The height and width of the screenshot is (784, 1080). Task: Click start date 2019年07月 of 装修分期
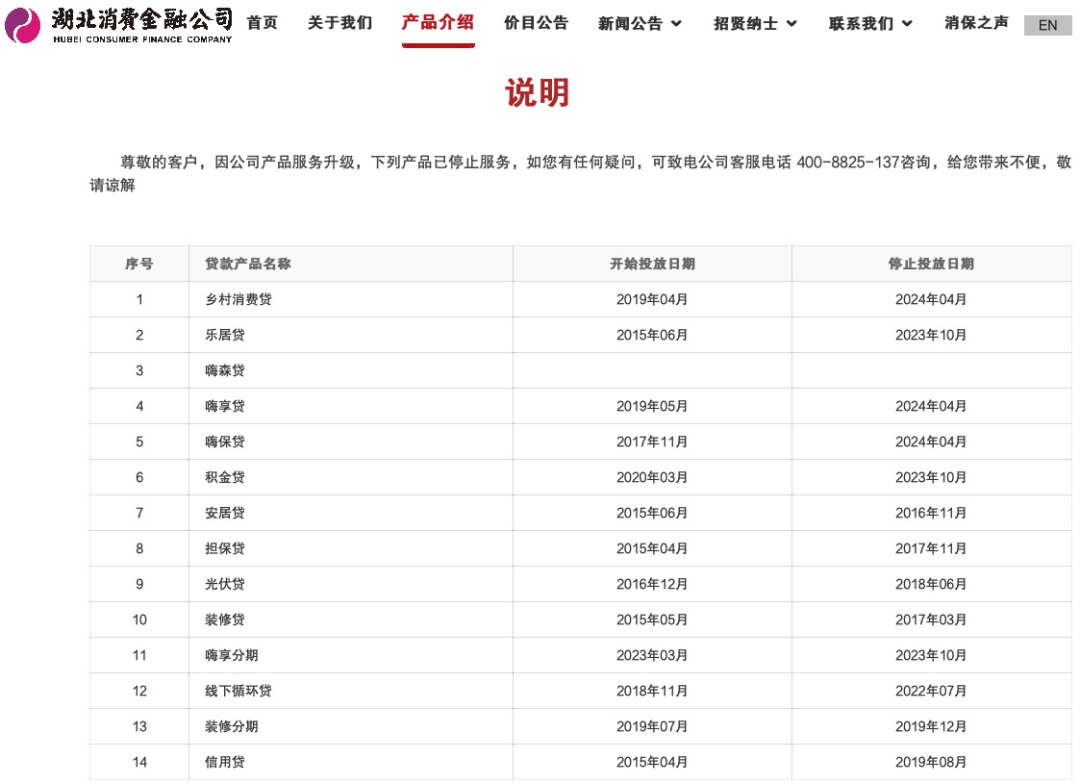coord(652,727)
